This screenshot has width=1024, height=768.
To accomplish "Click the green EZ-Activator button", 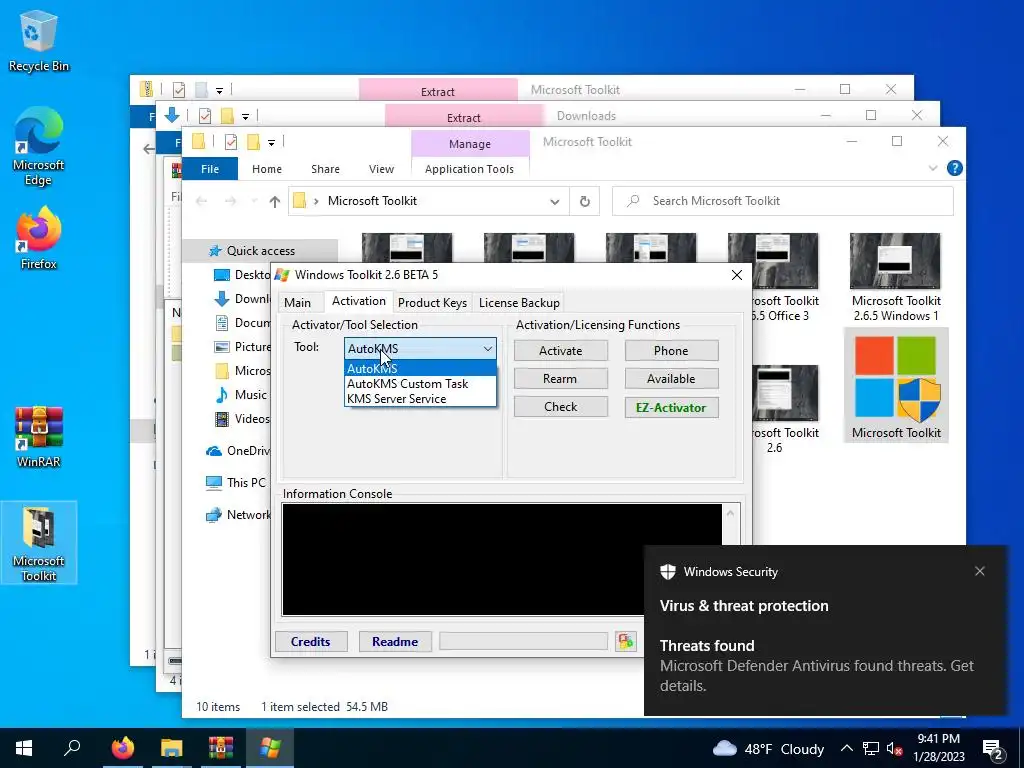I will 671,408.
